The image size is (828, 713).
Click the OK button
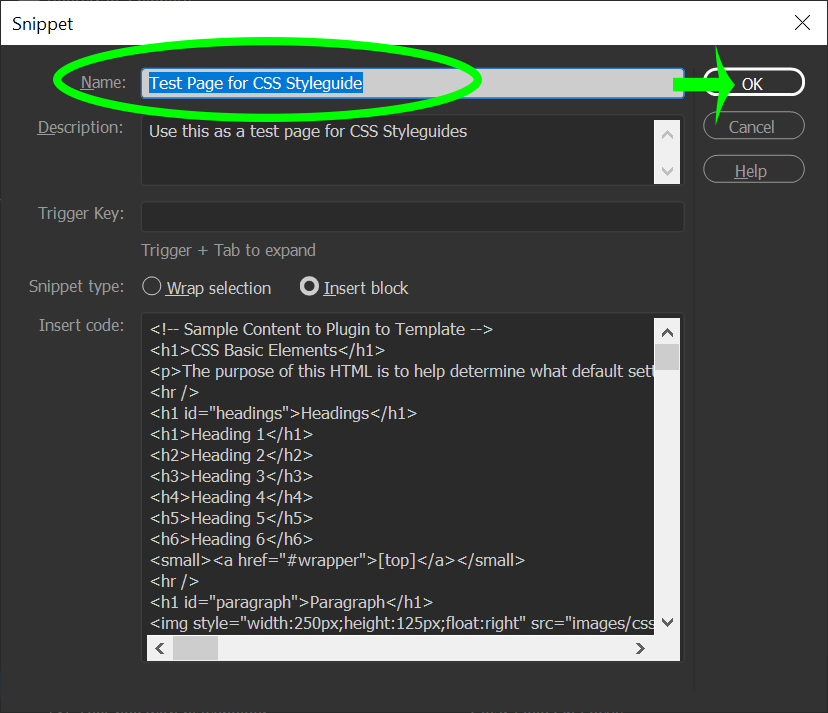click(753, 82)
